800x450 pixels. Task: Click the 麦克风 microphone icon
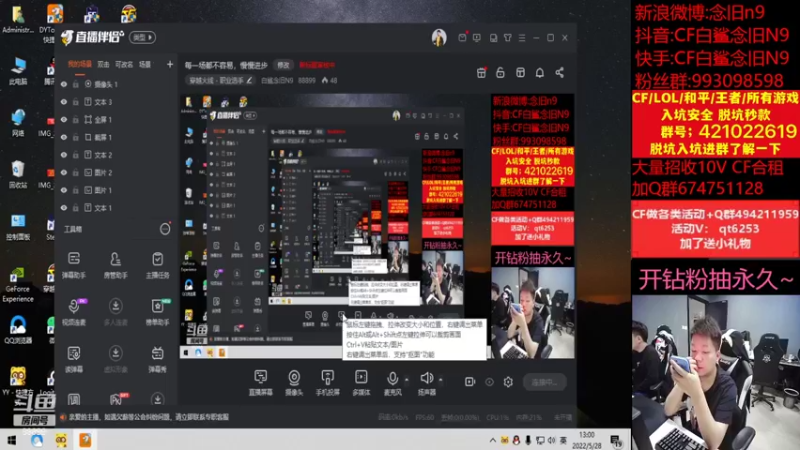[x=392, y=379]
